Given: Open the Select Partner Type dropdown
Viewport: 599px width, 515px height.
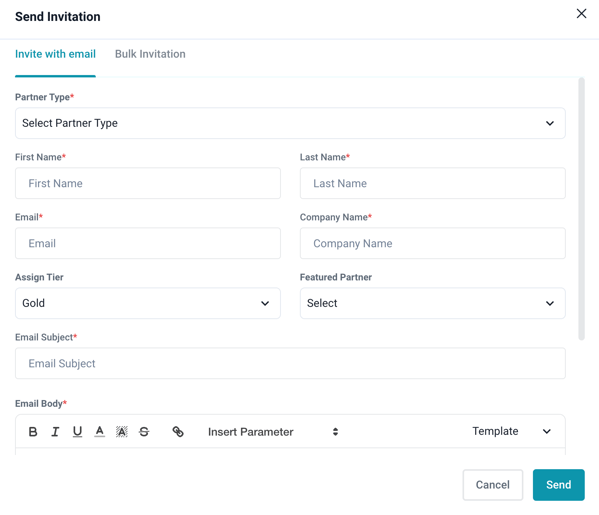Looking at the screenshot, I should click(x=290, y=123).
